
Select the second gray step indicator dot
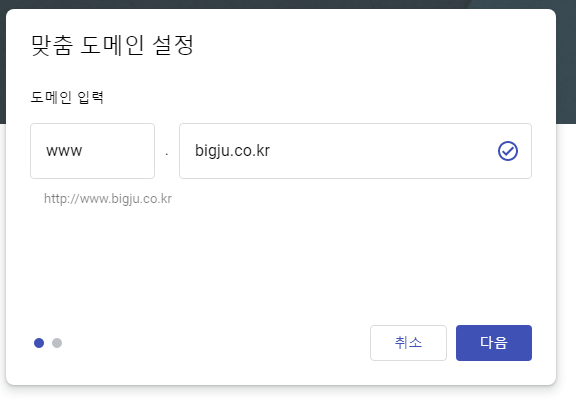[x=57, y=343]
